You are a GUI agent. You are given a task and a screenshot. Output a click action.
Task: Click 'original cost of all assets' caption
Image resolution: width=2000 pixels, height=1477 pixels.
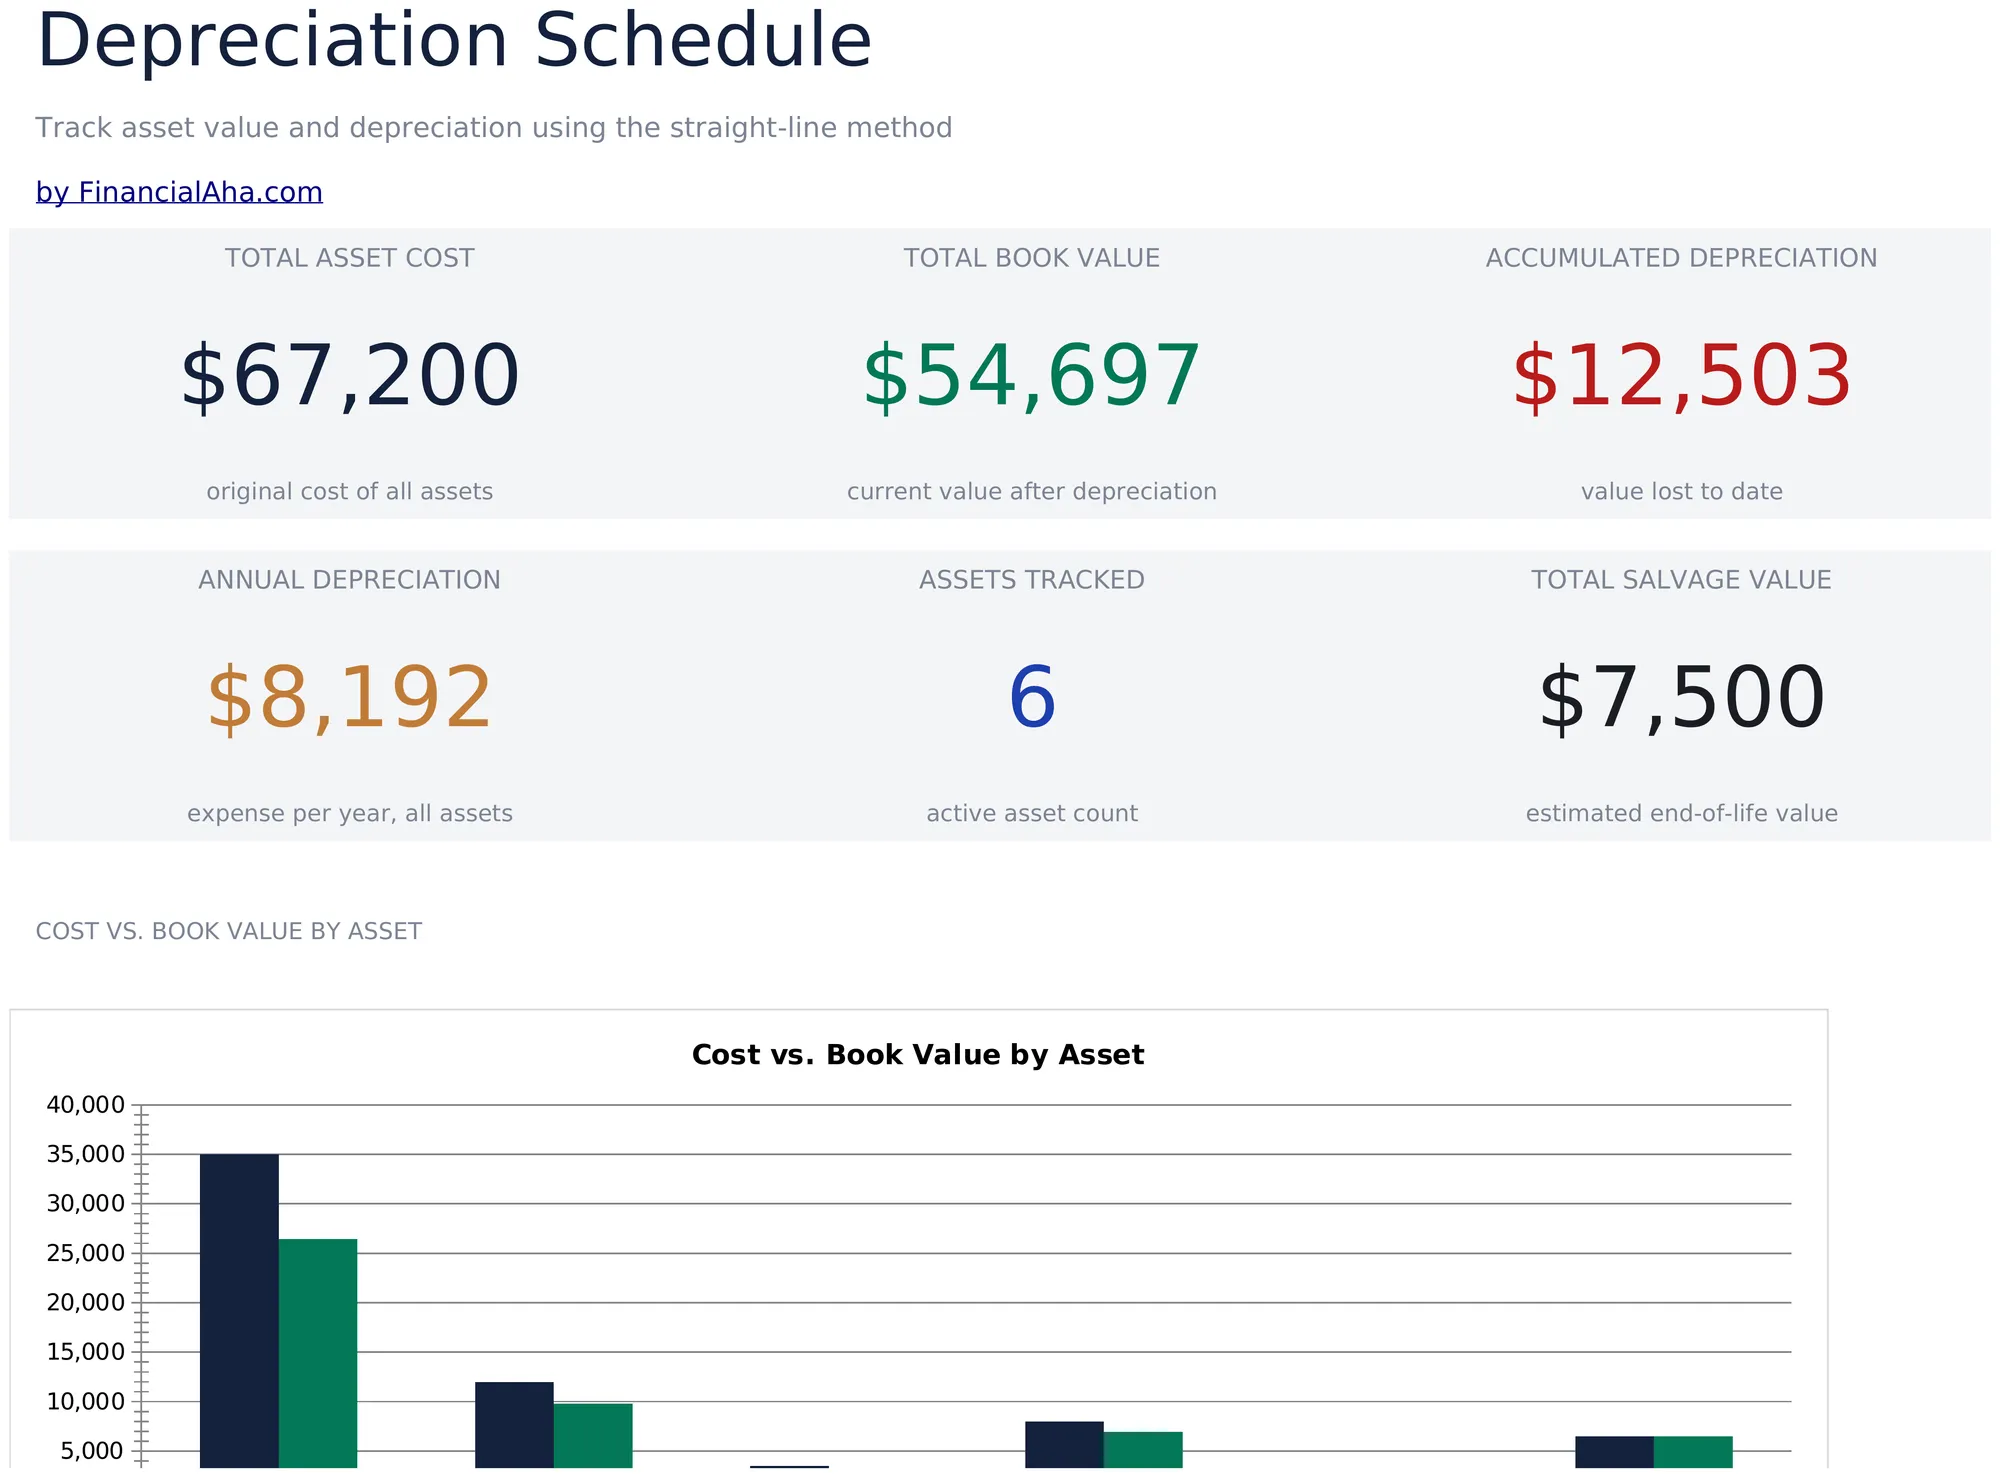click(x=349, y=491)
